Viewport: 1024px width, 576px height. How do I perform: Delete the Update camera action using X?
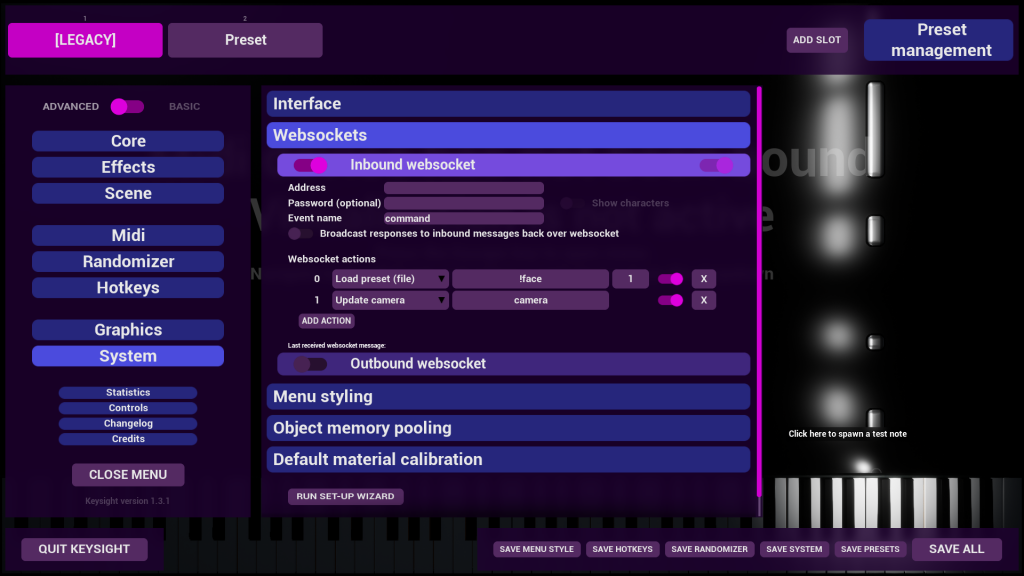(x=703, y=300)
